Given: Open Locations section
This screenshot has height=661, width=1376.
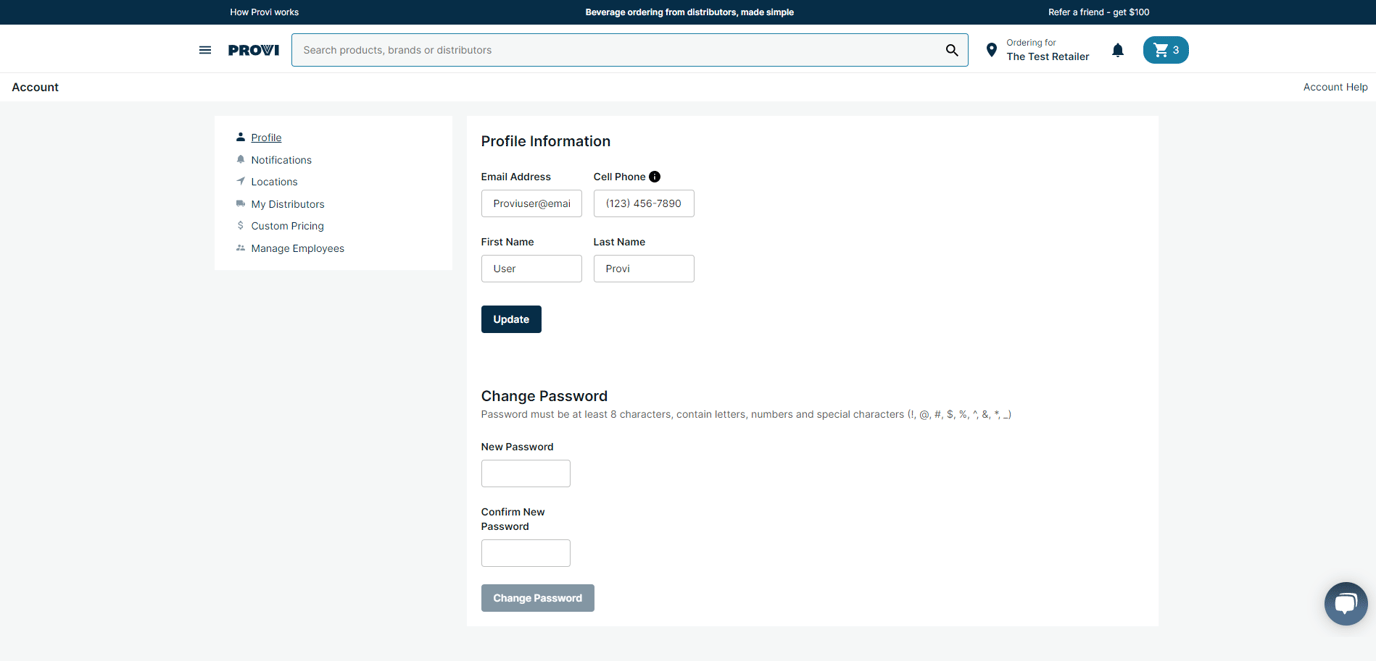Looking at the screenshot, I should pyautogui.click(x=274, y=182).
